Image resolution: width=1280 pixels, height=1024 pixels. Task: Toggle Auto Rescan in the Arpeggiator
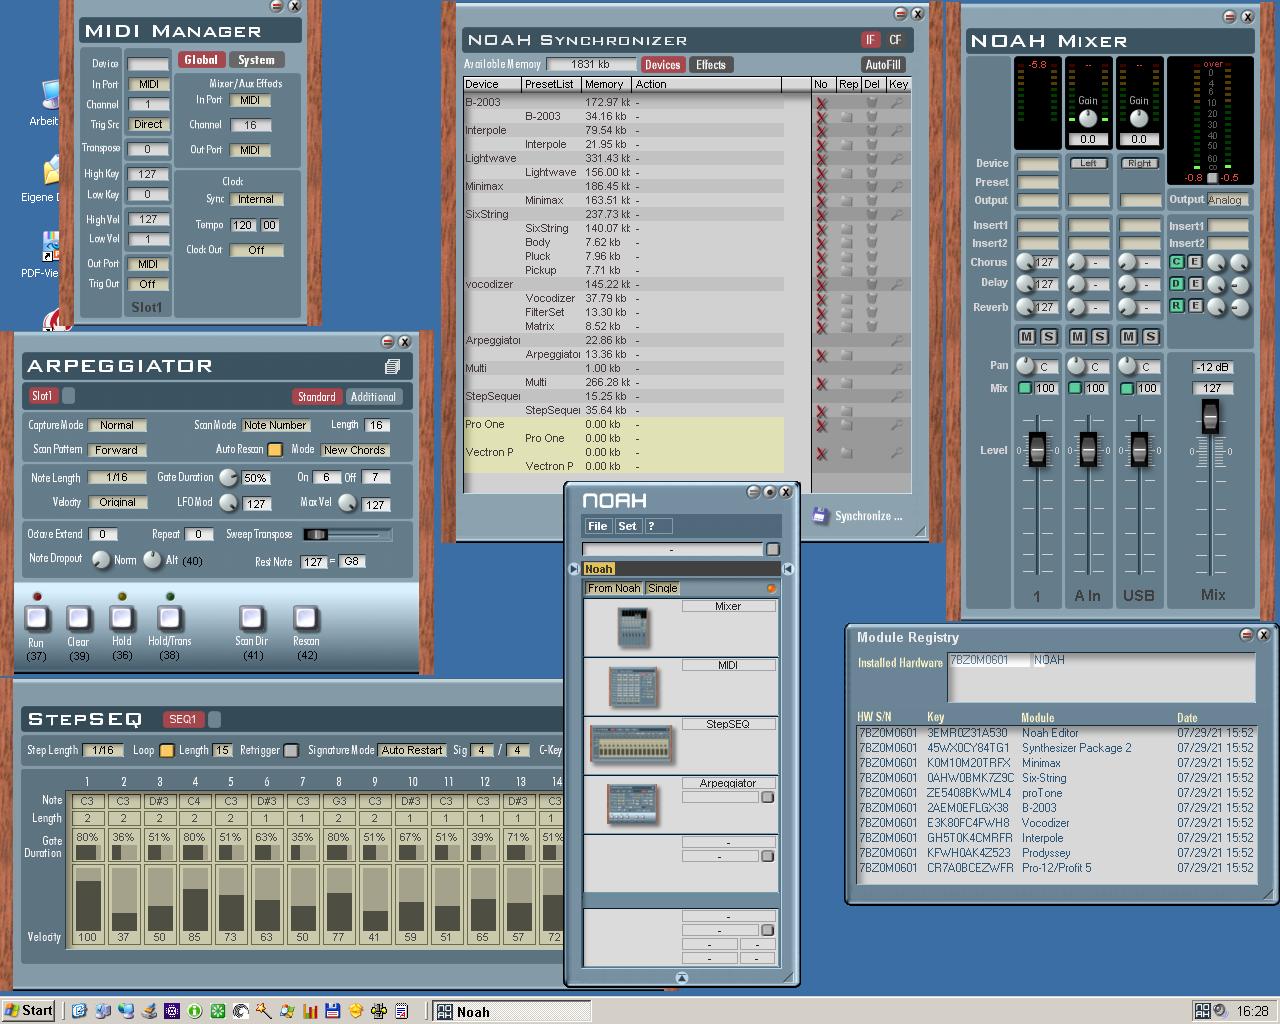click(275, 450)
